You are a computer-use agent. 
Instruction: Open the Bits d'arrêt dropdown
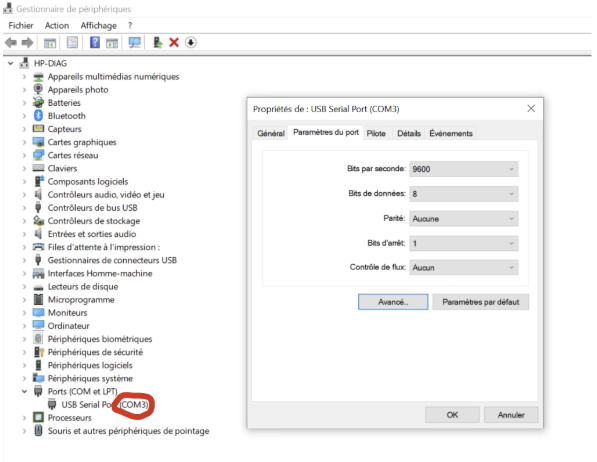pyautogui.click(x=463, y=243)
